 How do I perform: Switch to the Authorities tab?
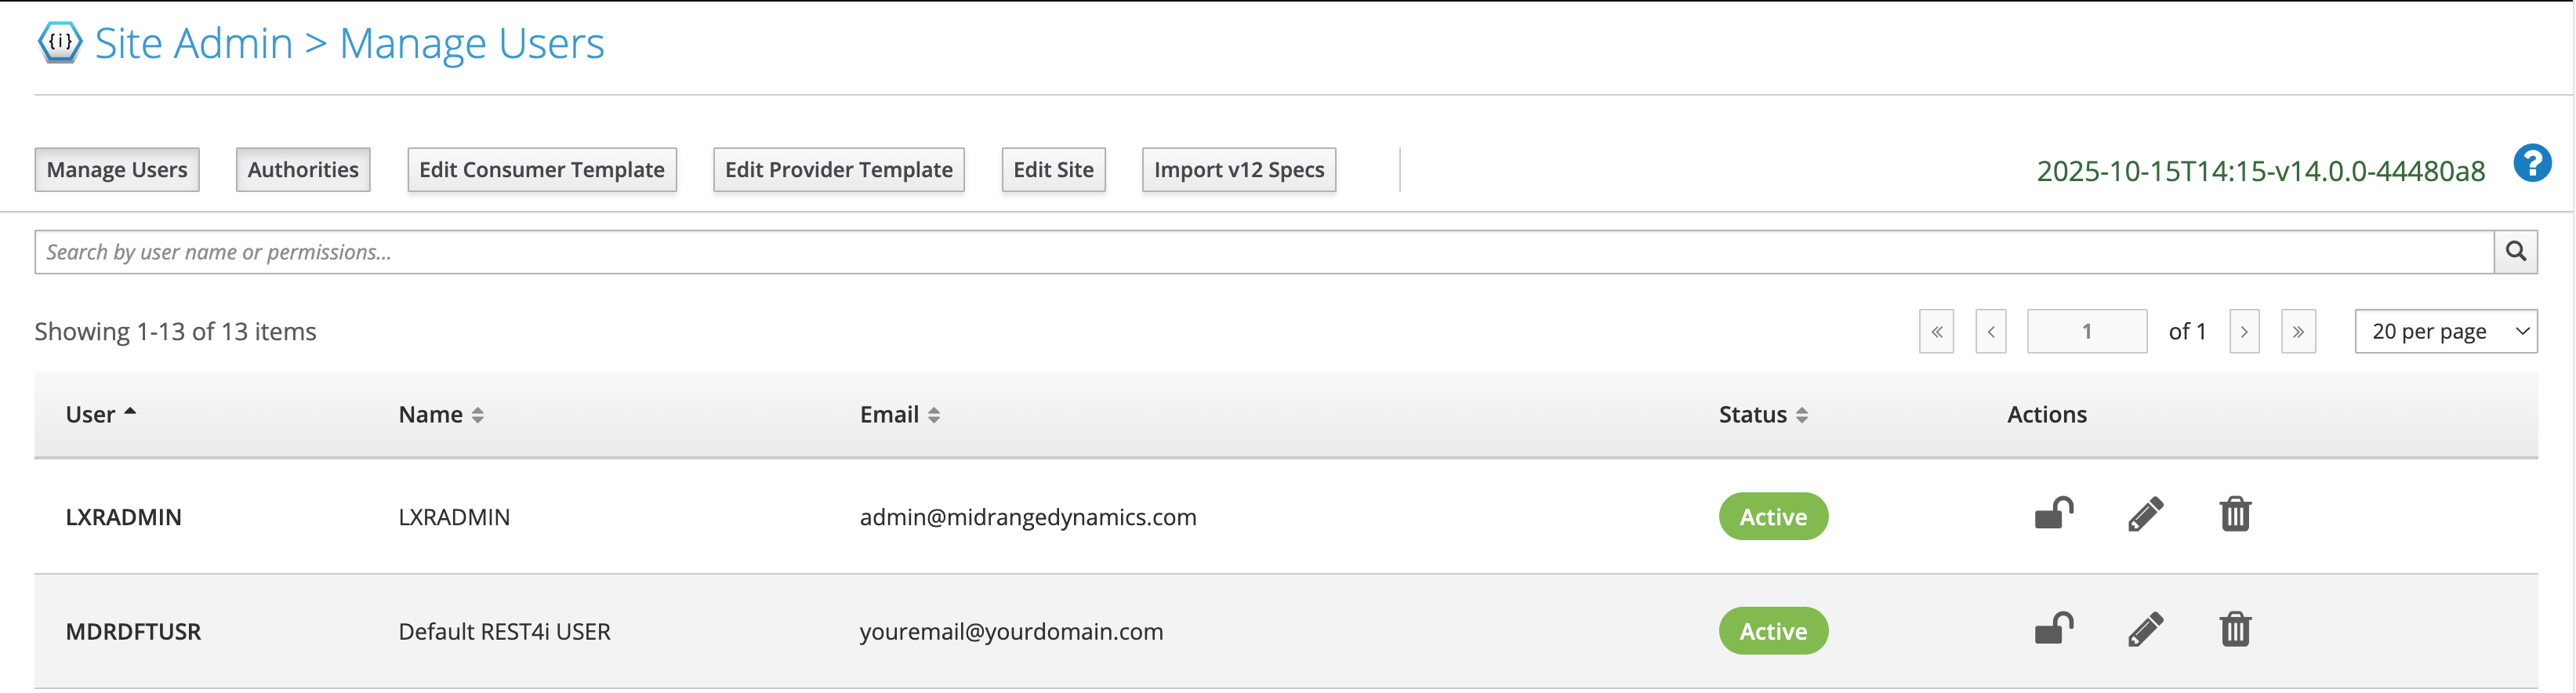[303, 170]
